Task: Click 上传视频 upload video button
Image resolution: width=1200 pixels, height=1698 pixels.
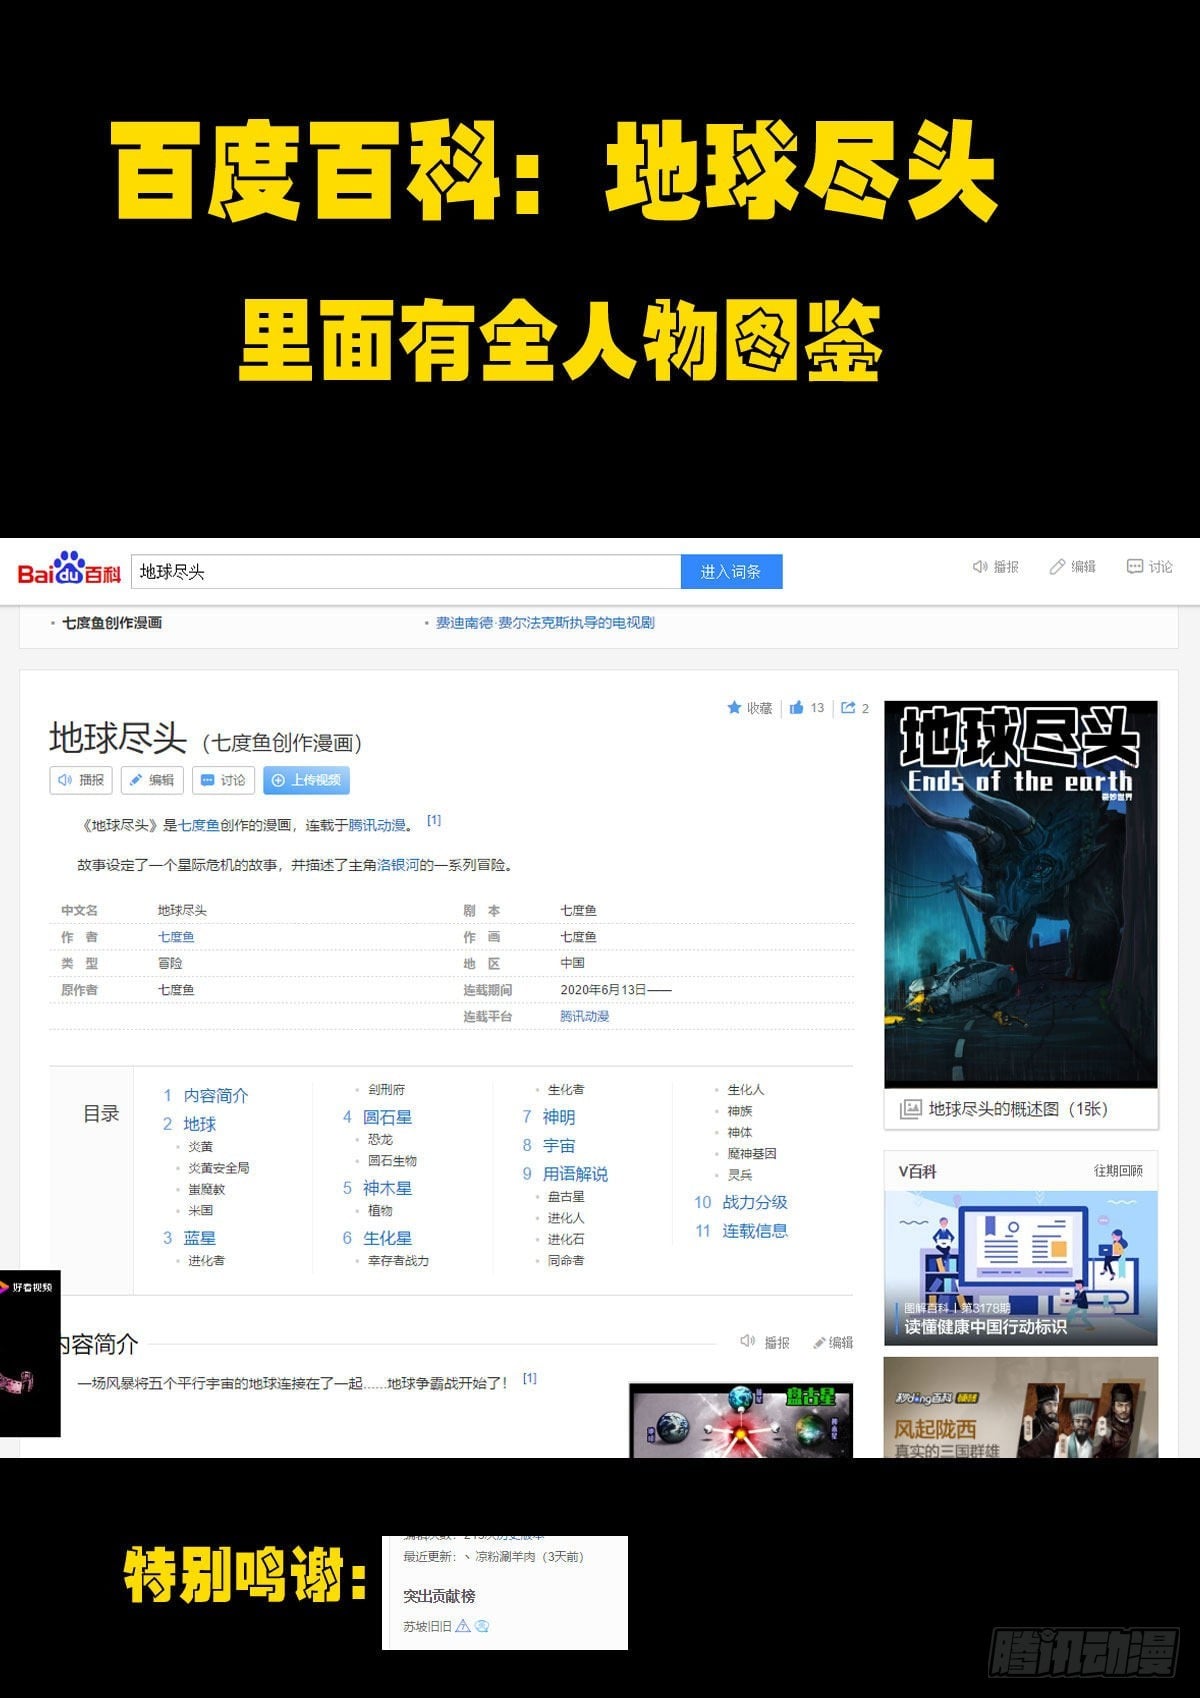Action: point(307,780)
